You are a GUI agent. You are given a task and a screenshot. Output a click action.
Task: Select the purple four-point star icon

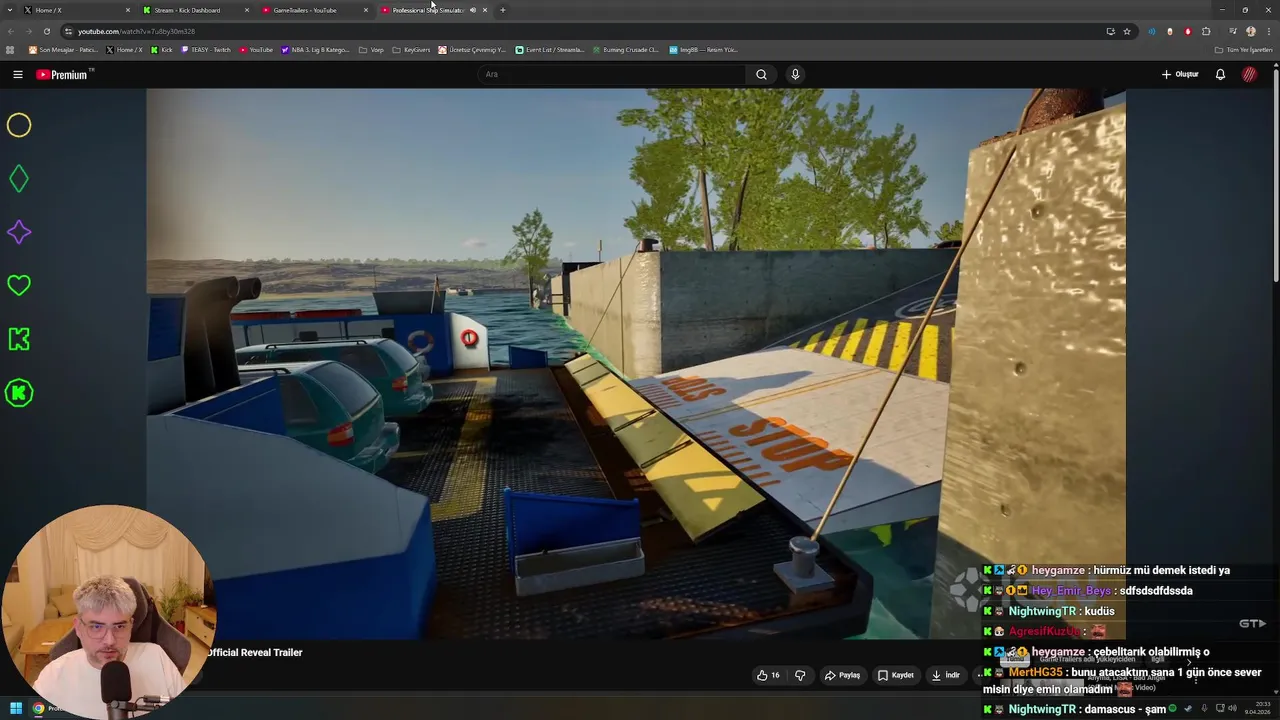(19, 232)
